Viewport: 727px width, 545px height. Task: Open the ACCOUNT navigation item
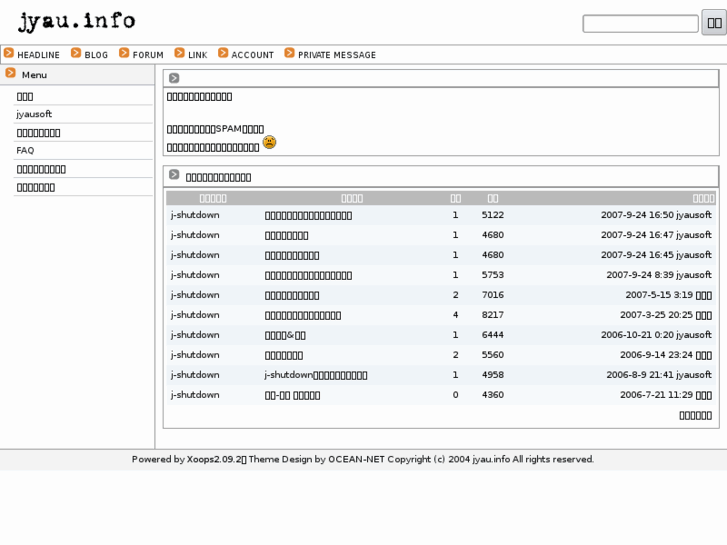tap(253, 55)
